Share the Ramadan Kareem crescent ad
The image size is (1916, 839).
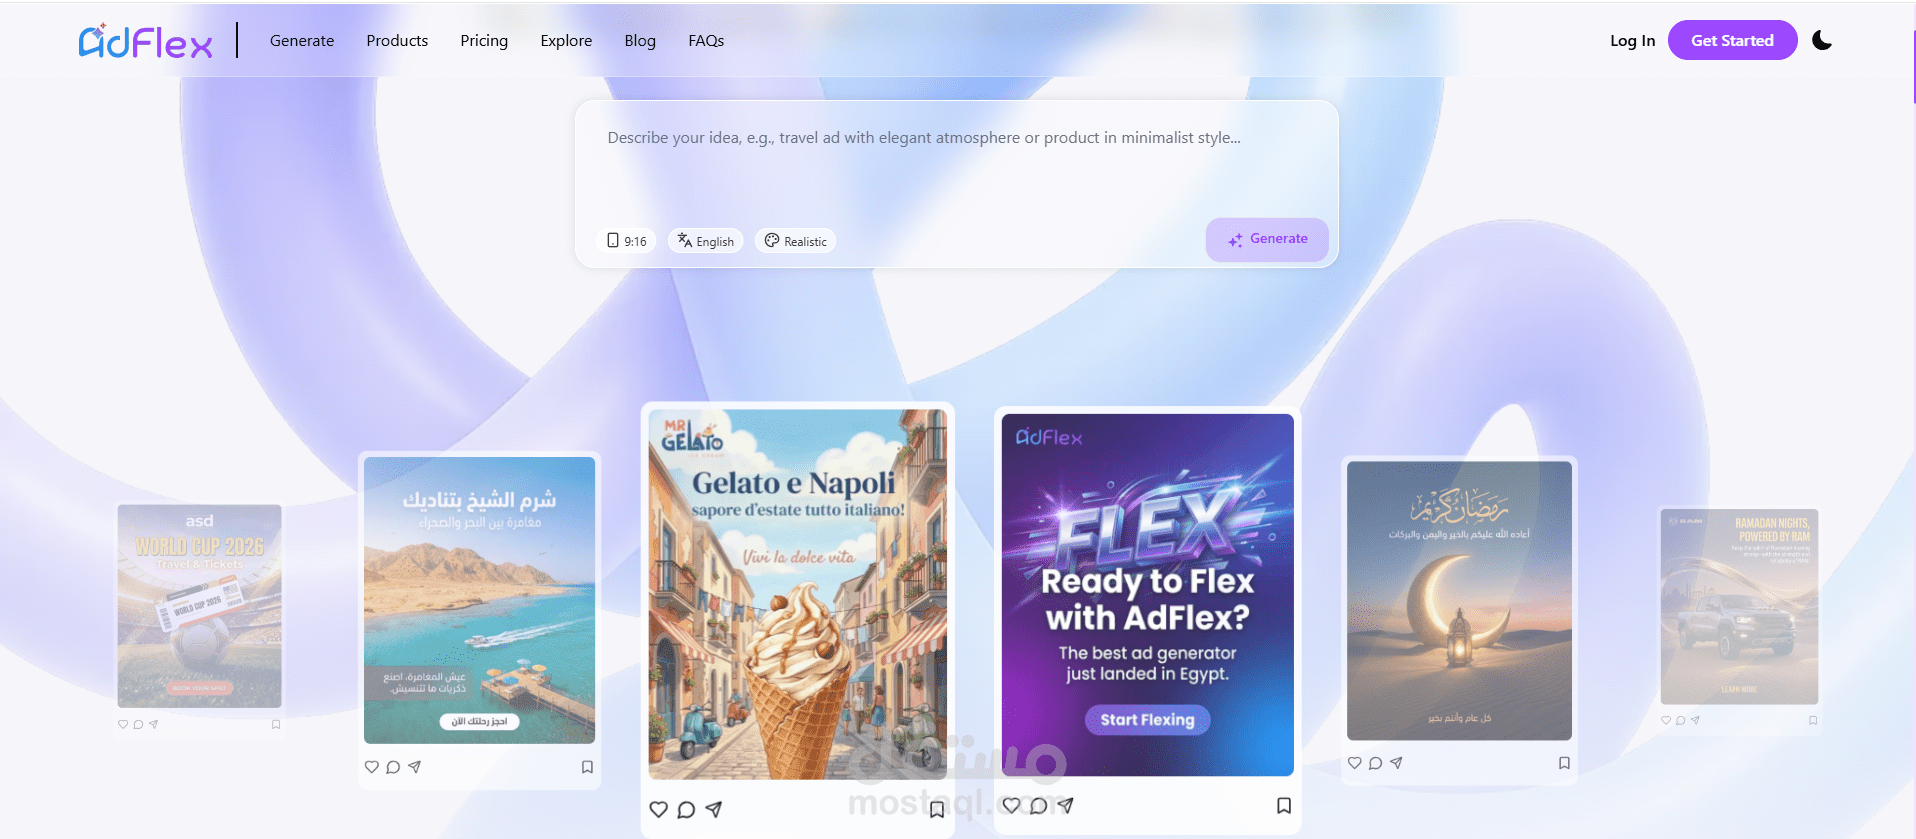(x=1396, y=763)
